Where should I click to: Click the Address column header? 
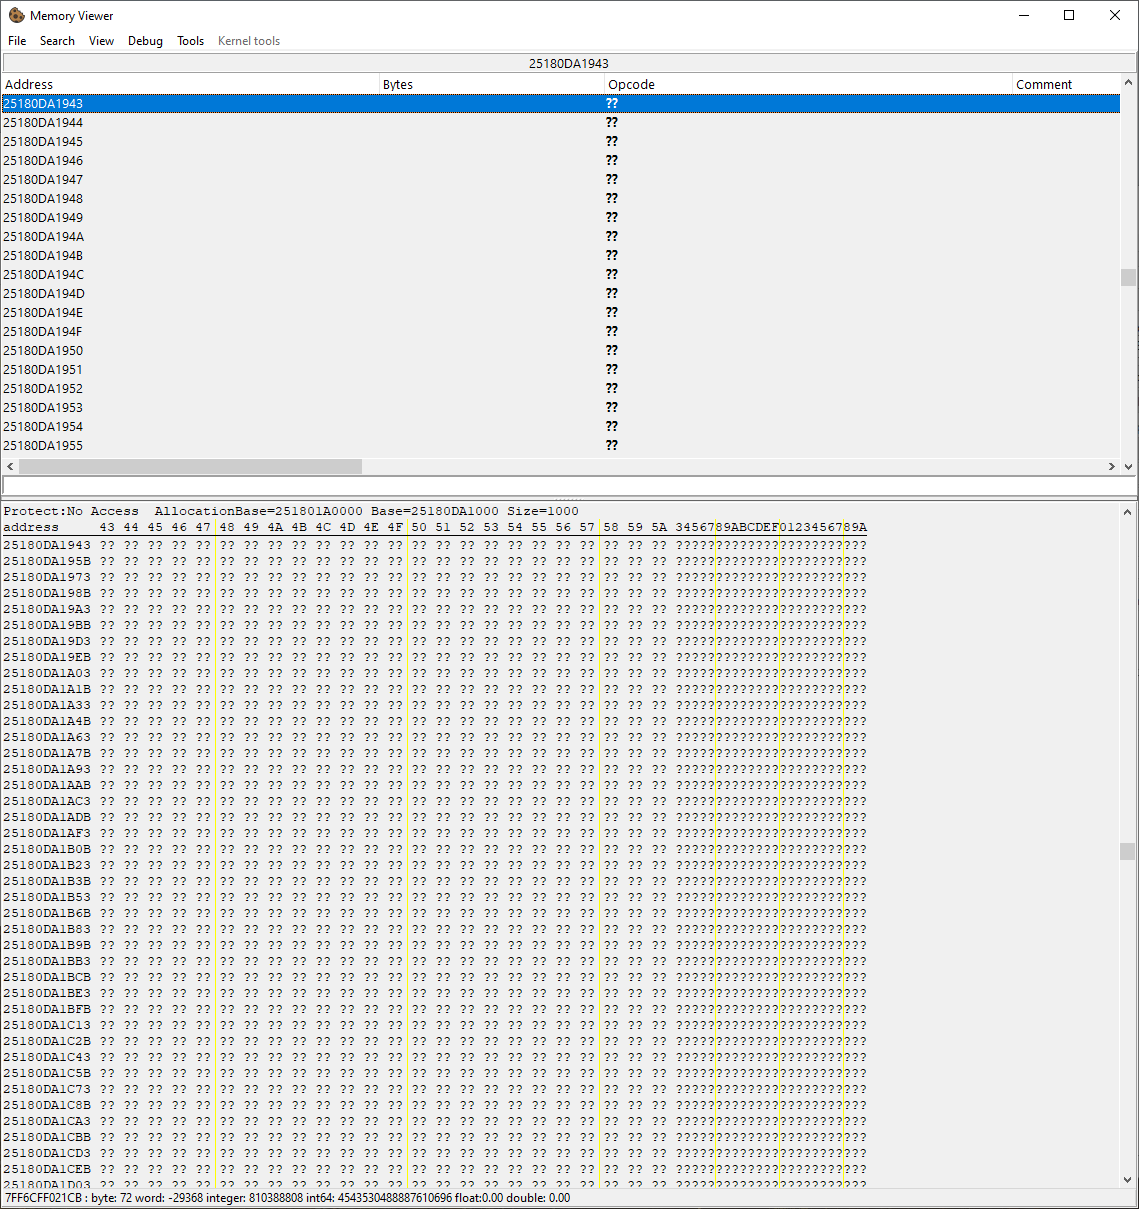click(28, 84)
